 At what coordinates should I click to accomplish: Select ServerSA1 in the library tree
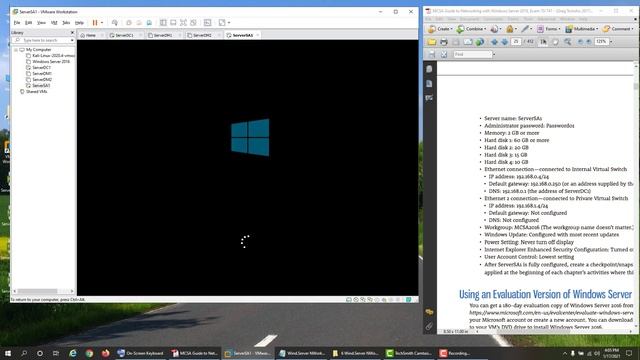point(38,86)
